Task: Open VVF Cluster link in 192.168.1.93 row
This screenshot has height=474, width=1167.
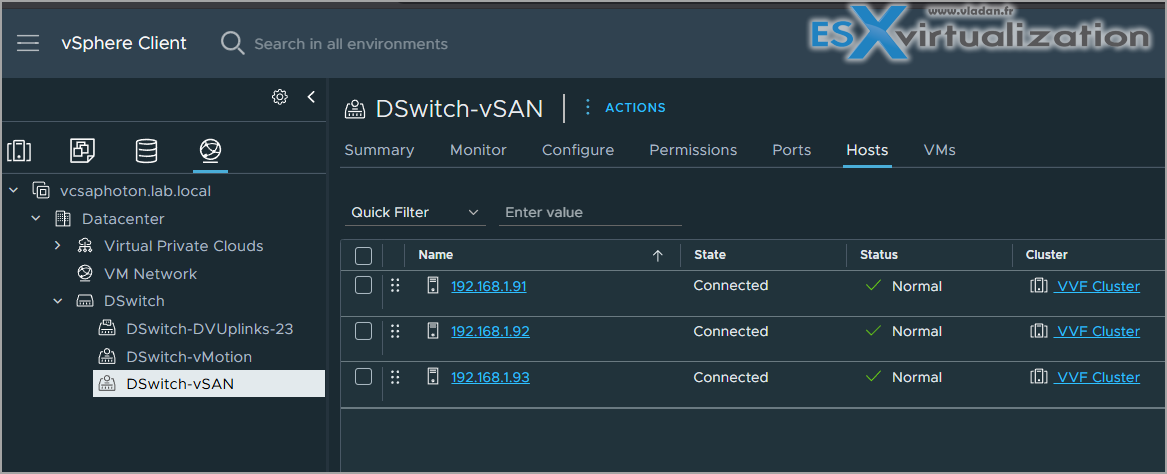Action: click(1097, 378)
